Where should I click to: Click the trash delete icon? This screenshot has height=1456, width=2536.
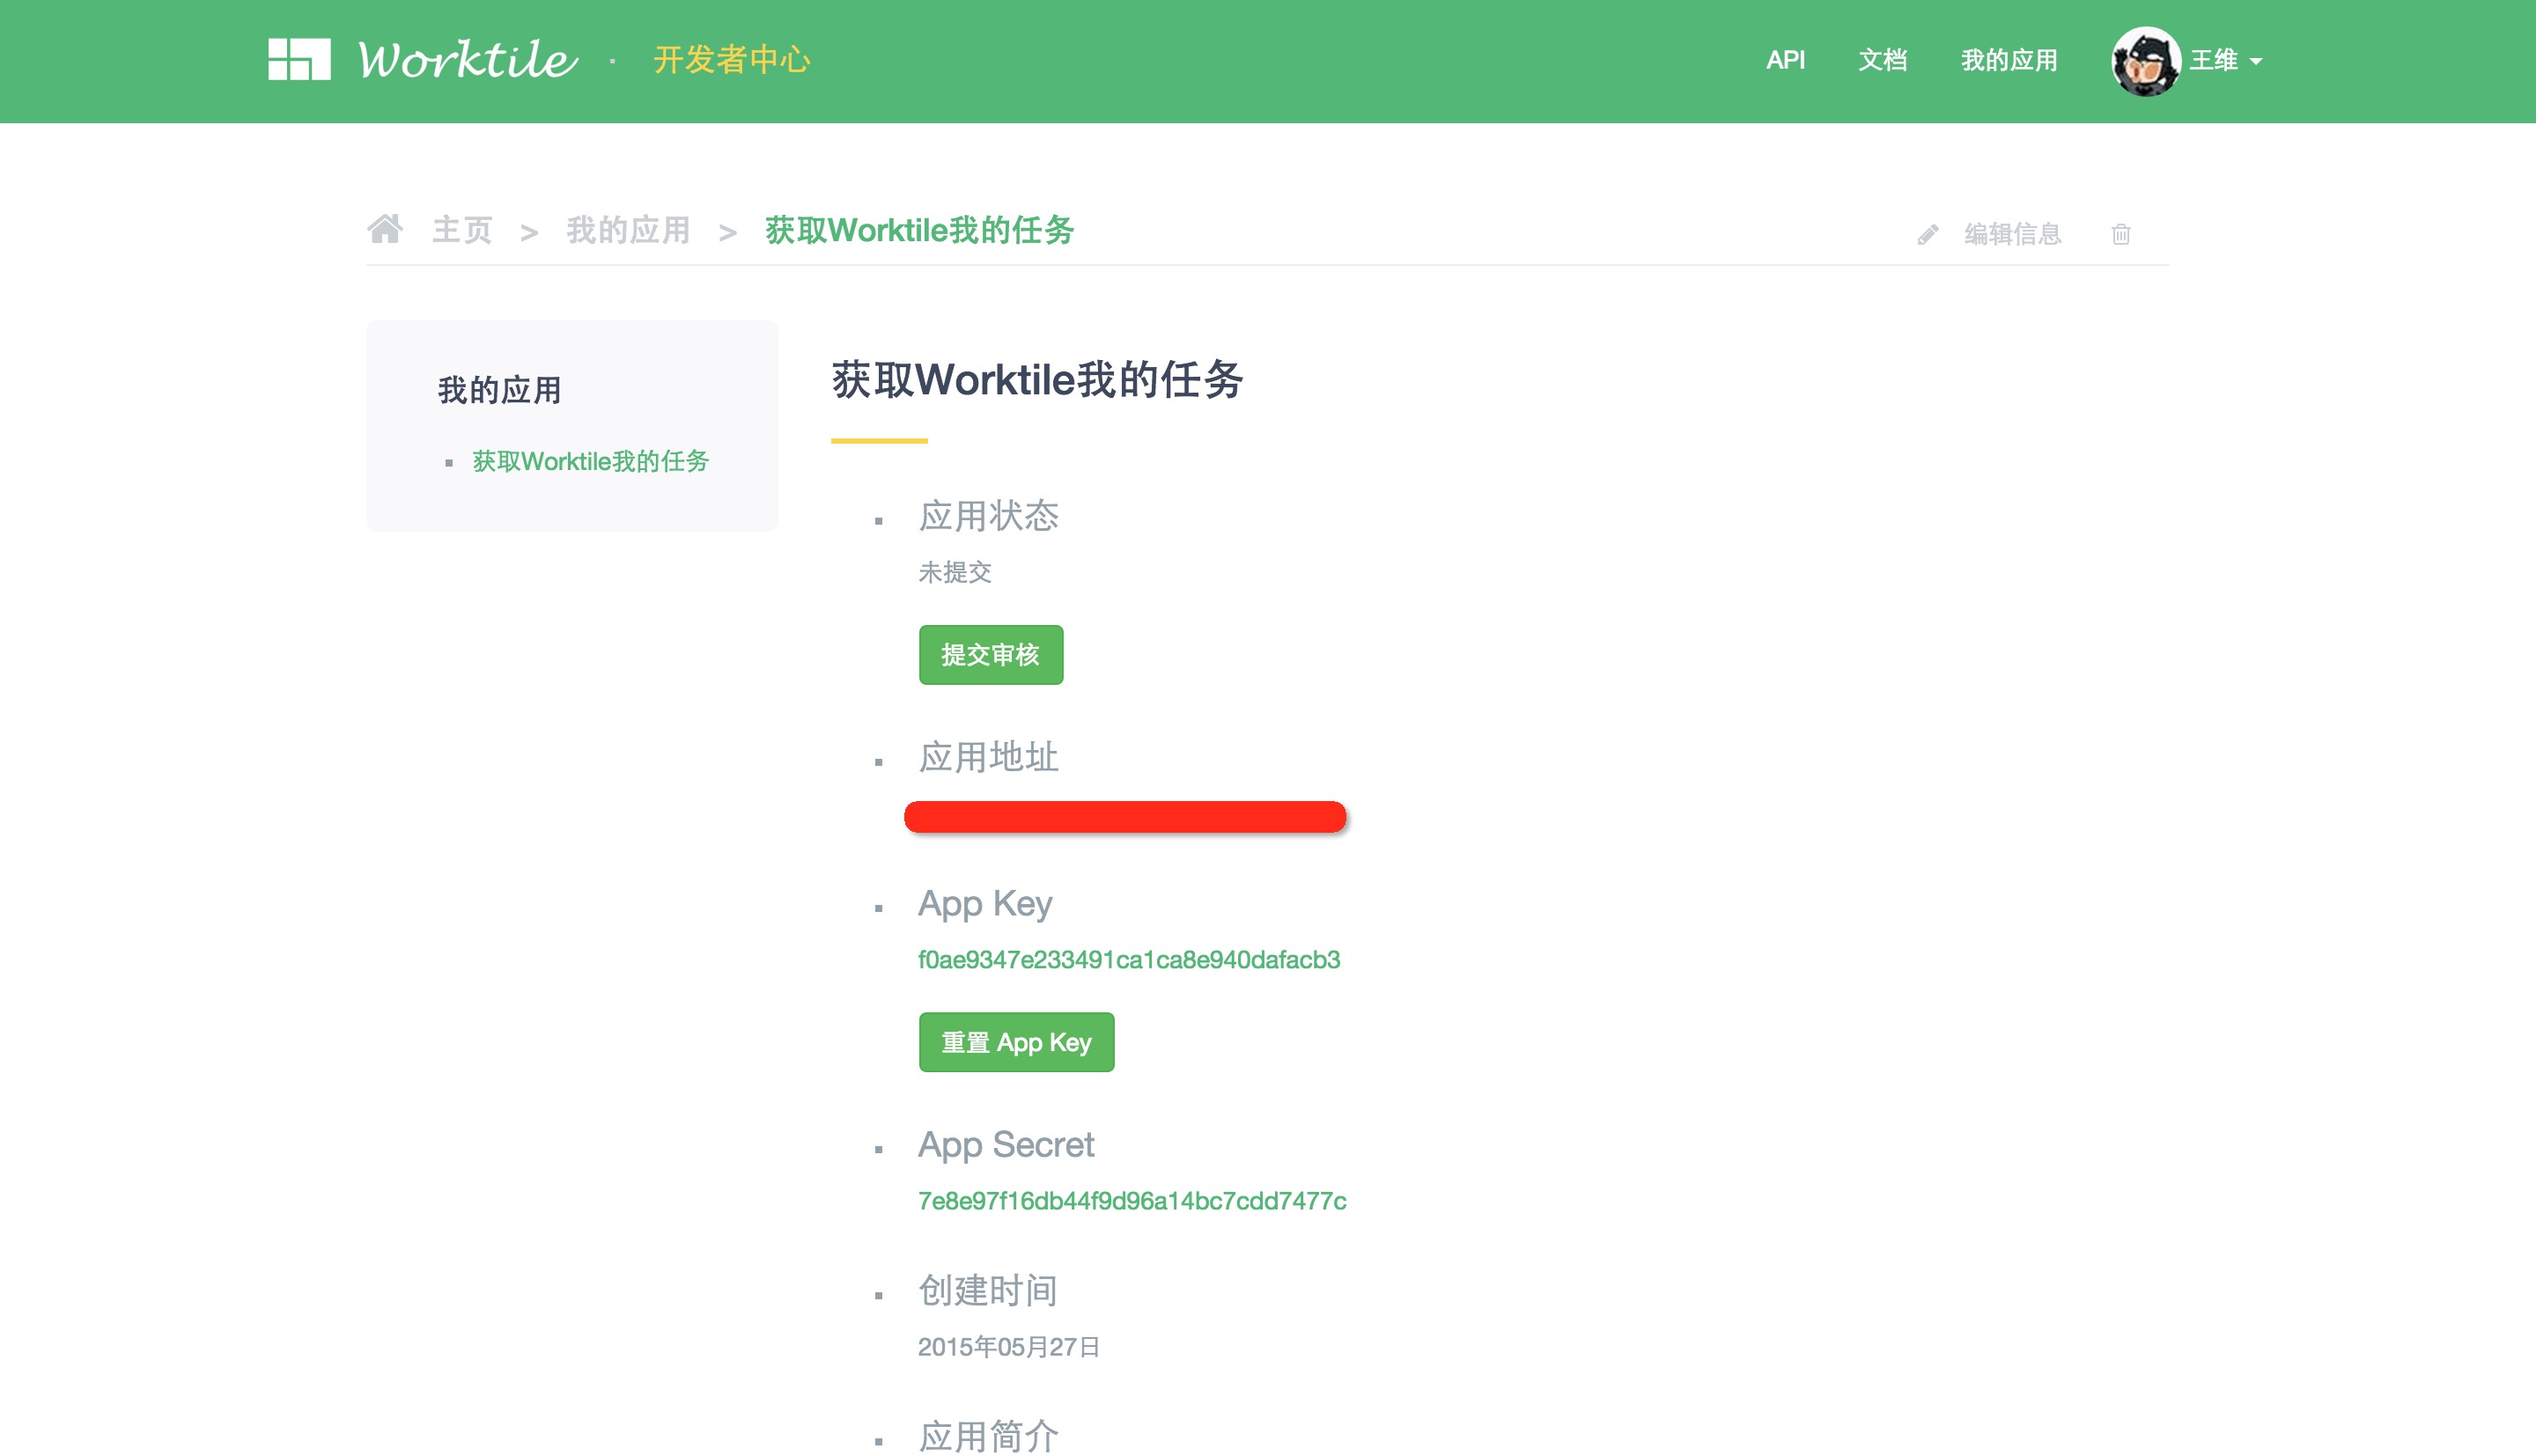pyautogui.click(x=2121, y=234)
